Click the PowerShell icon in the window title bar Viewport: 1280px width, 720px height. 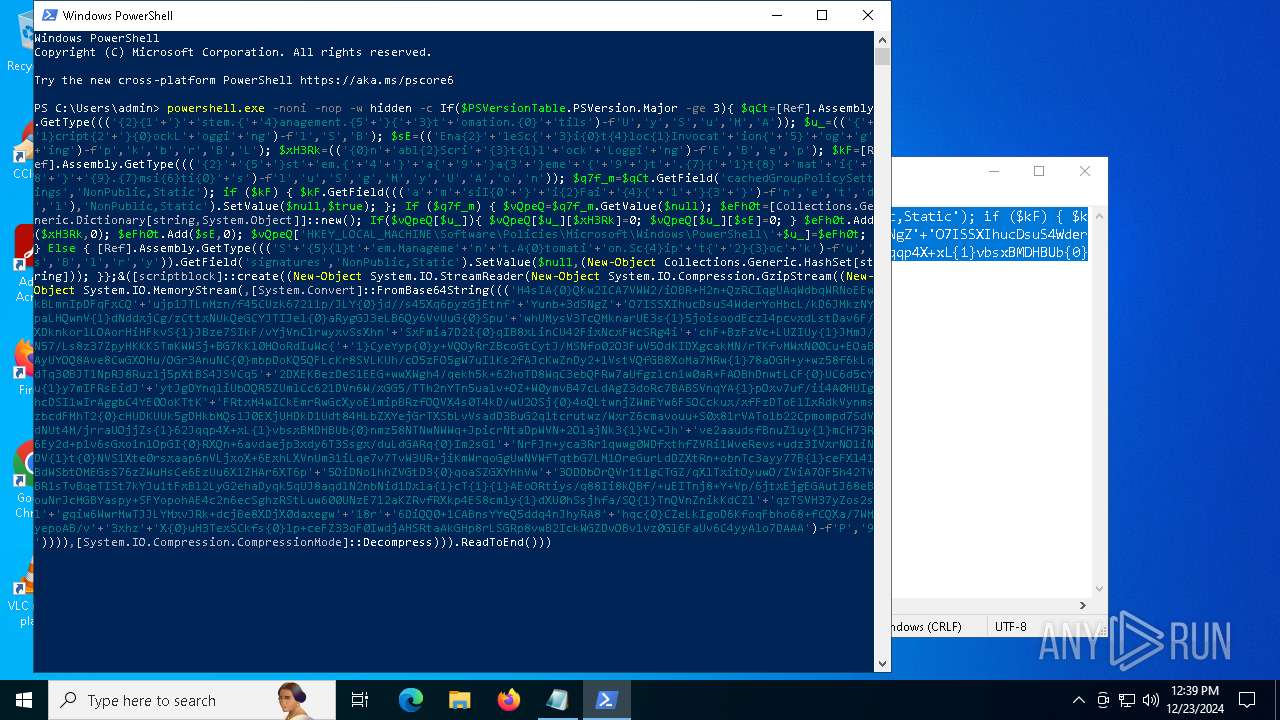tap(48, 15)
